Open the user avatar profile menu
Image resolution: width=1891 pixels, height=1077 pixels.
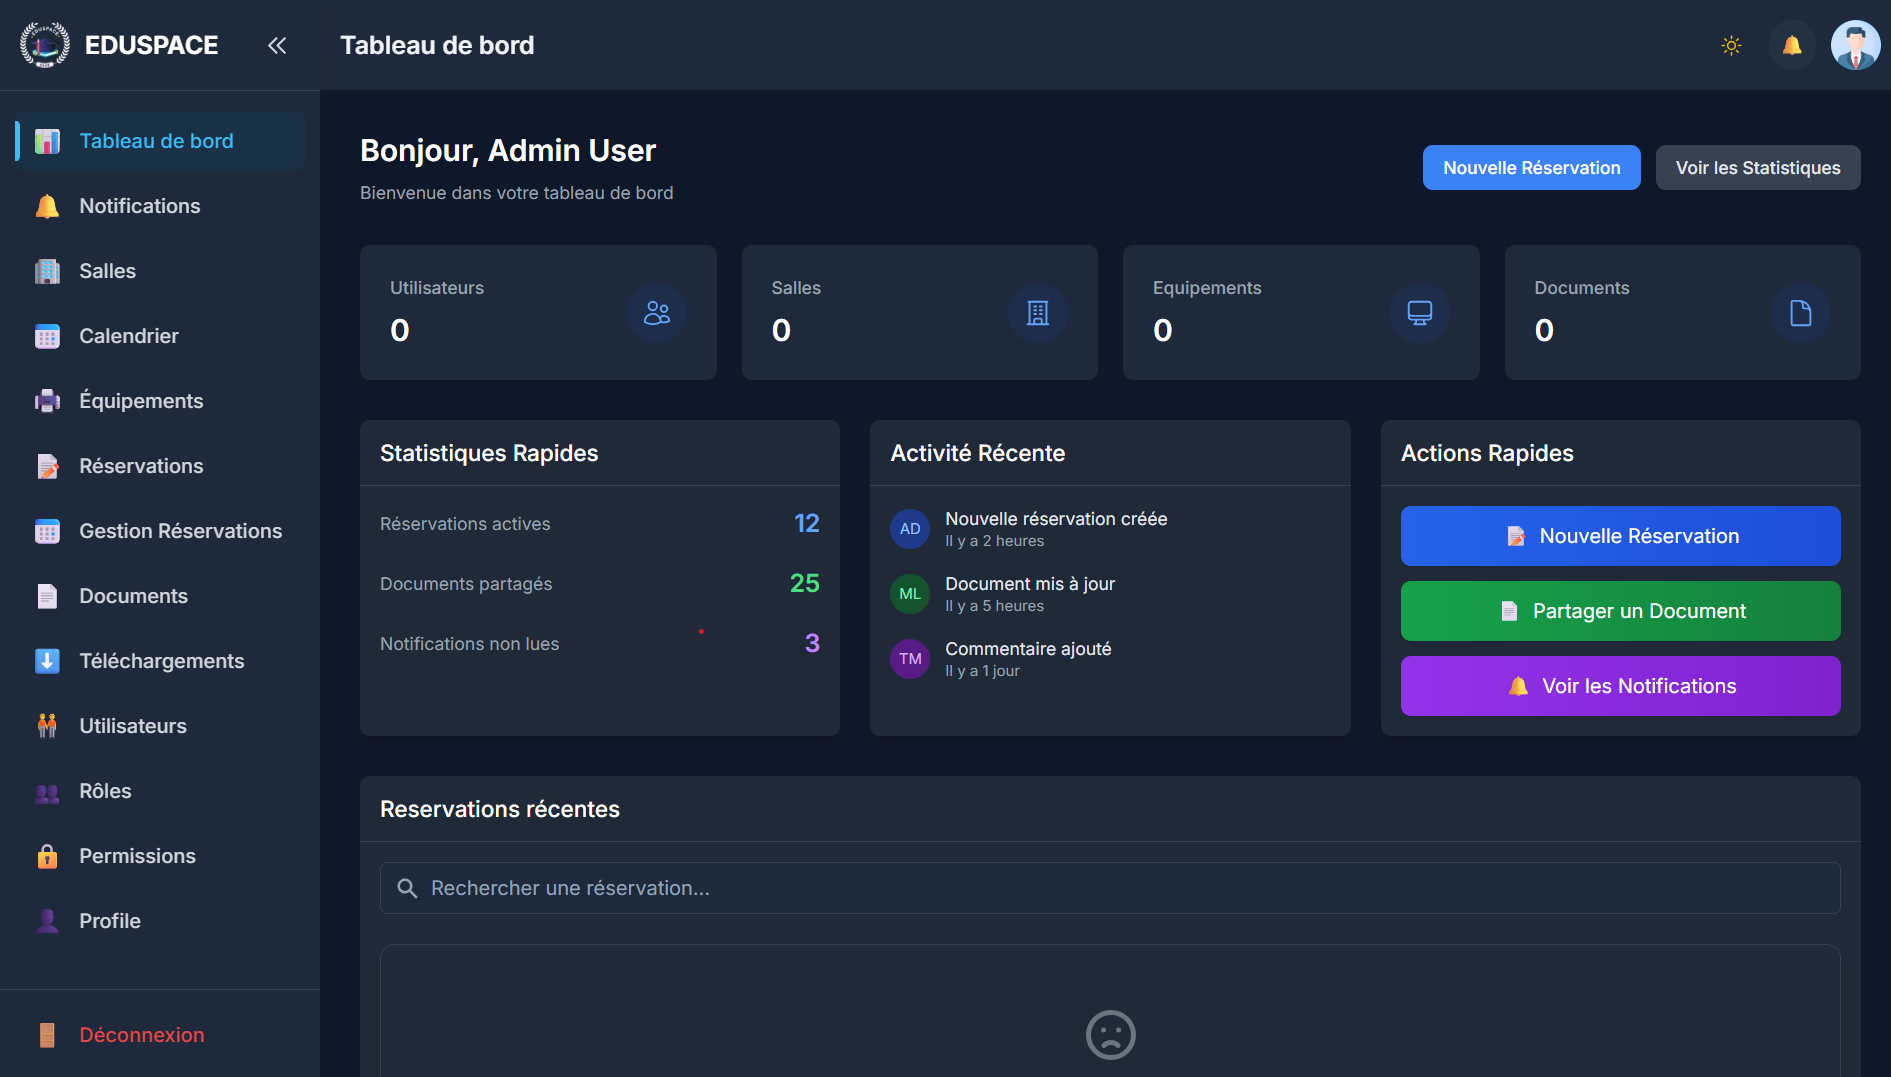point(1855,45)
